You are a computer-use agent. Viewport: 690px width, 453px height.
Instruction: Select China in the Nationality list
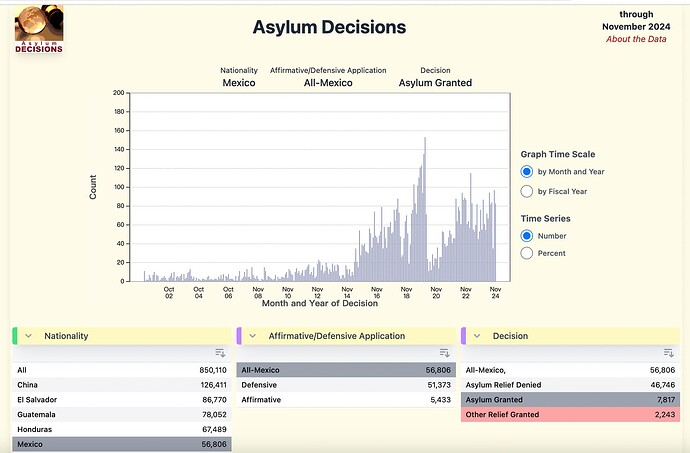pyautogui.click(x=122, y=385)
